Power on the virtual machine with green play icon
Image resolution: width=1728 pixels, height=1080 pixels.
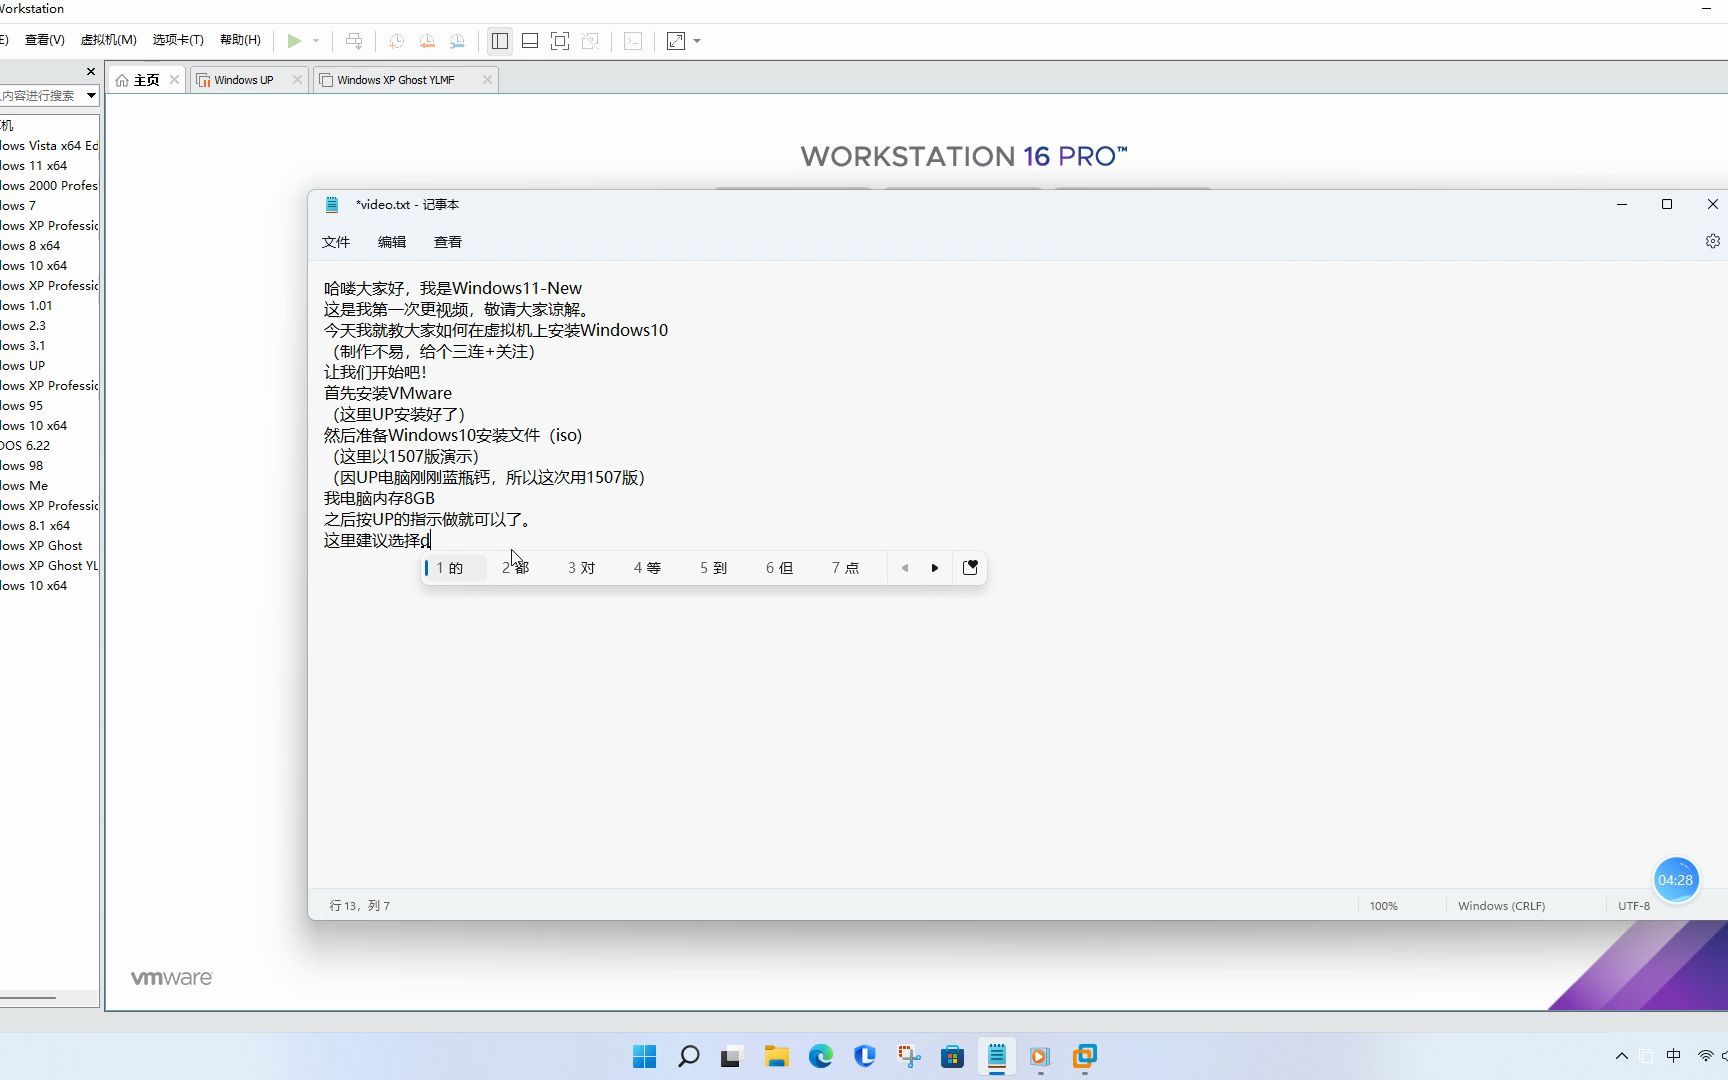[293, 40]
